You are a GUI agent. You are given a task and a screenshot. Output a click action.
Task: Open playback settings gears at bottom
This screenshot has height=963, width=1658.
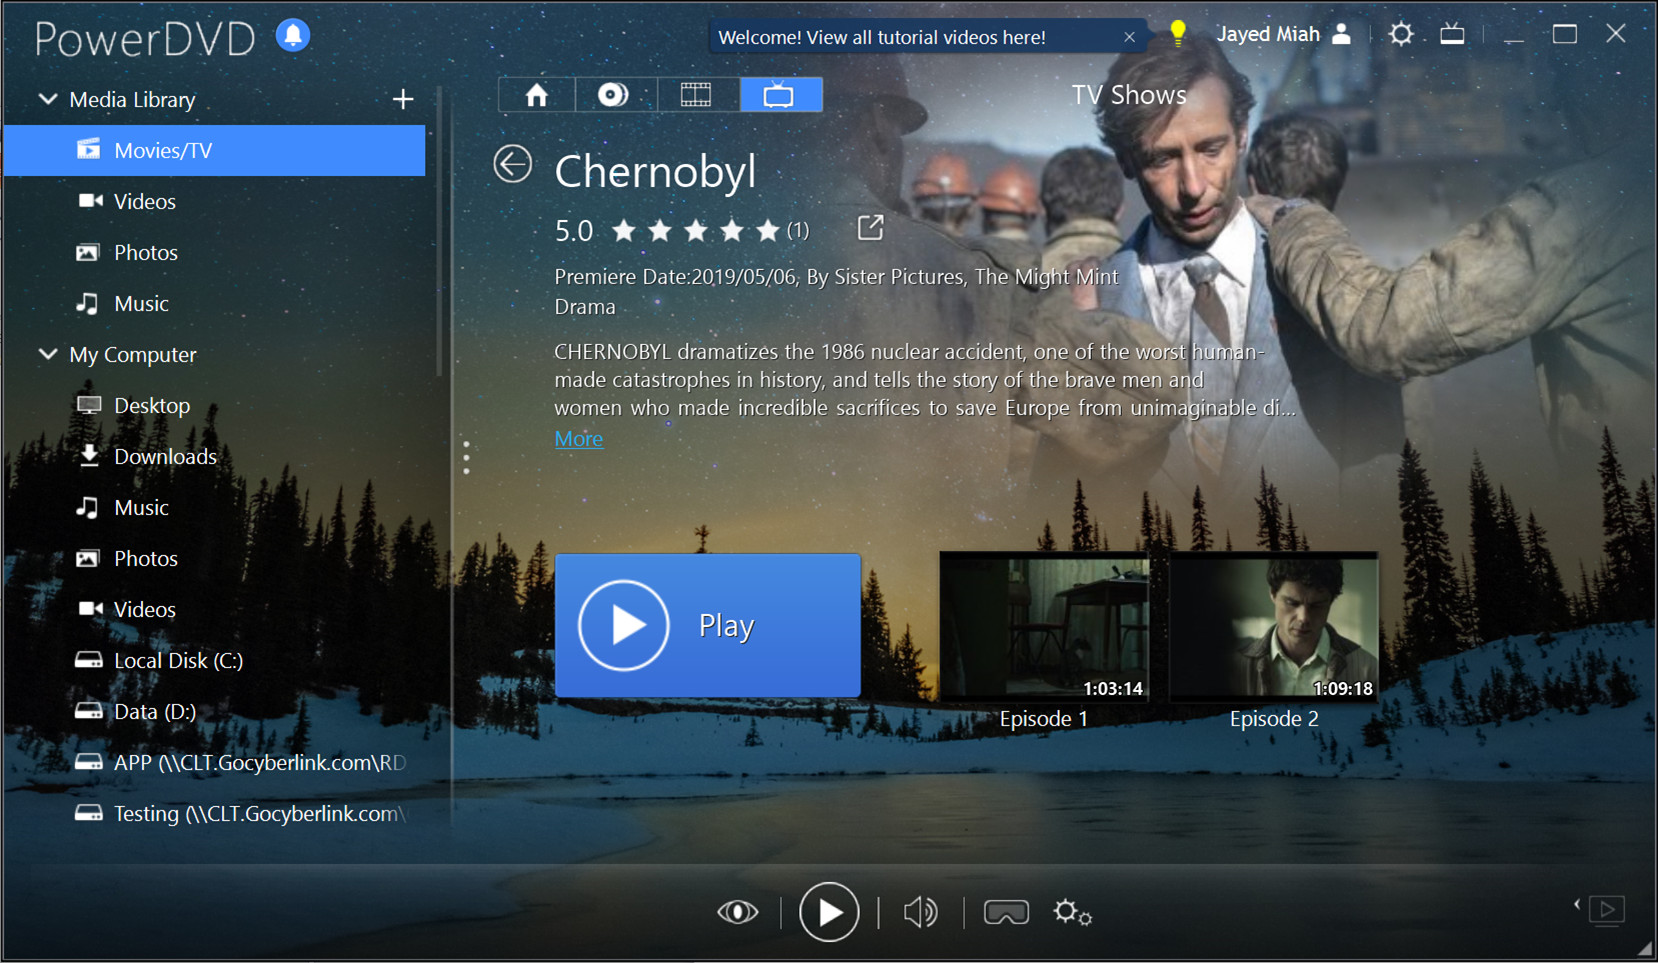point(1071,911)
